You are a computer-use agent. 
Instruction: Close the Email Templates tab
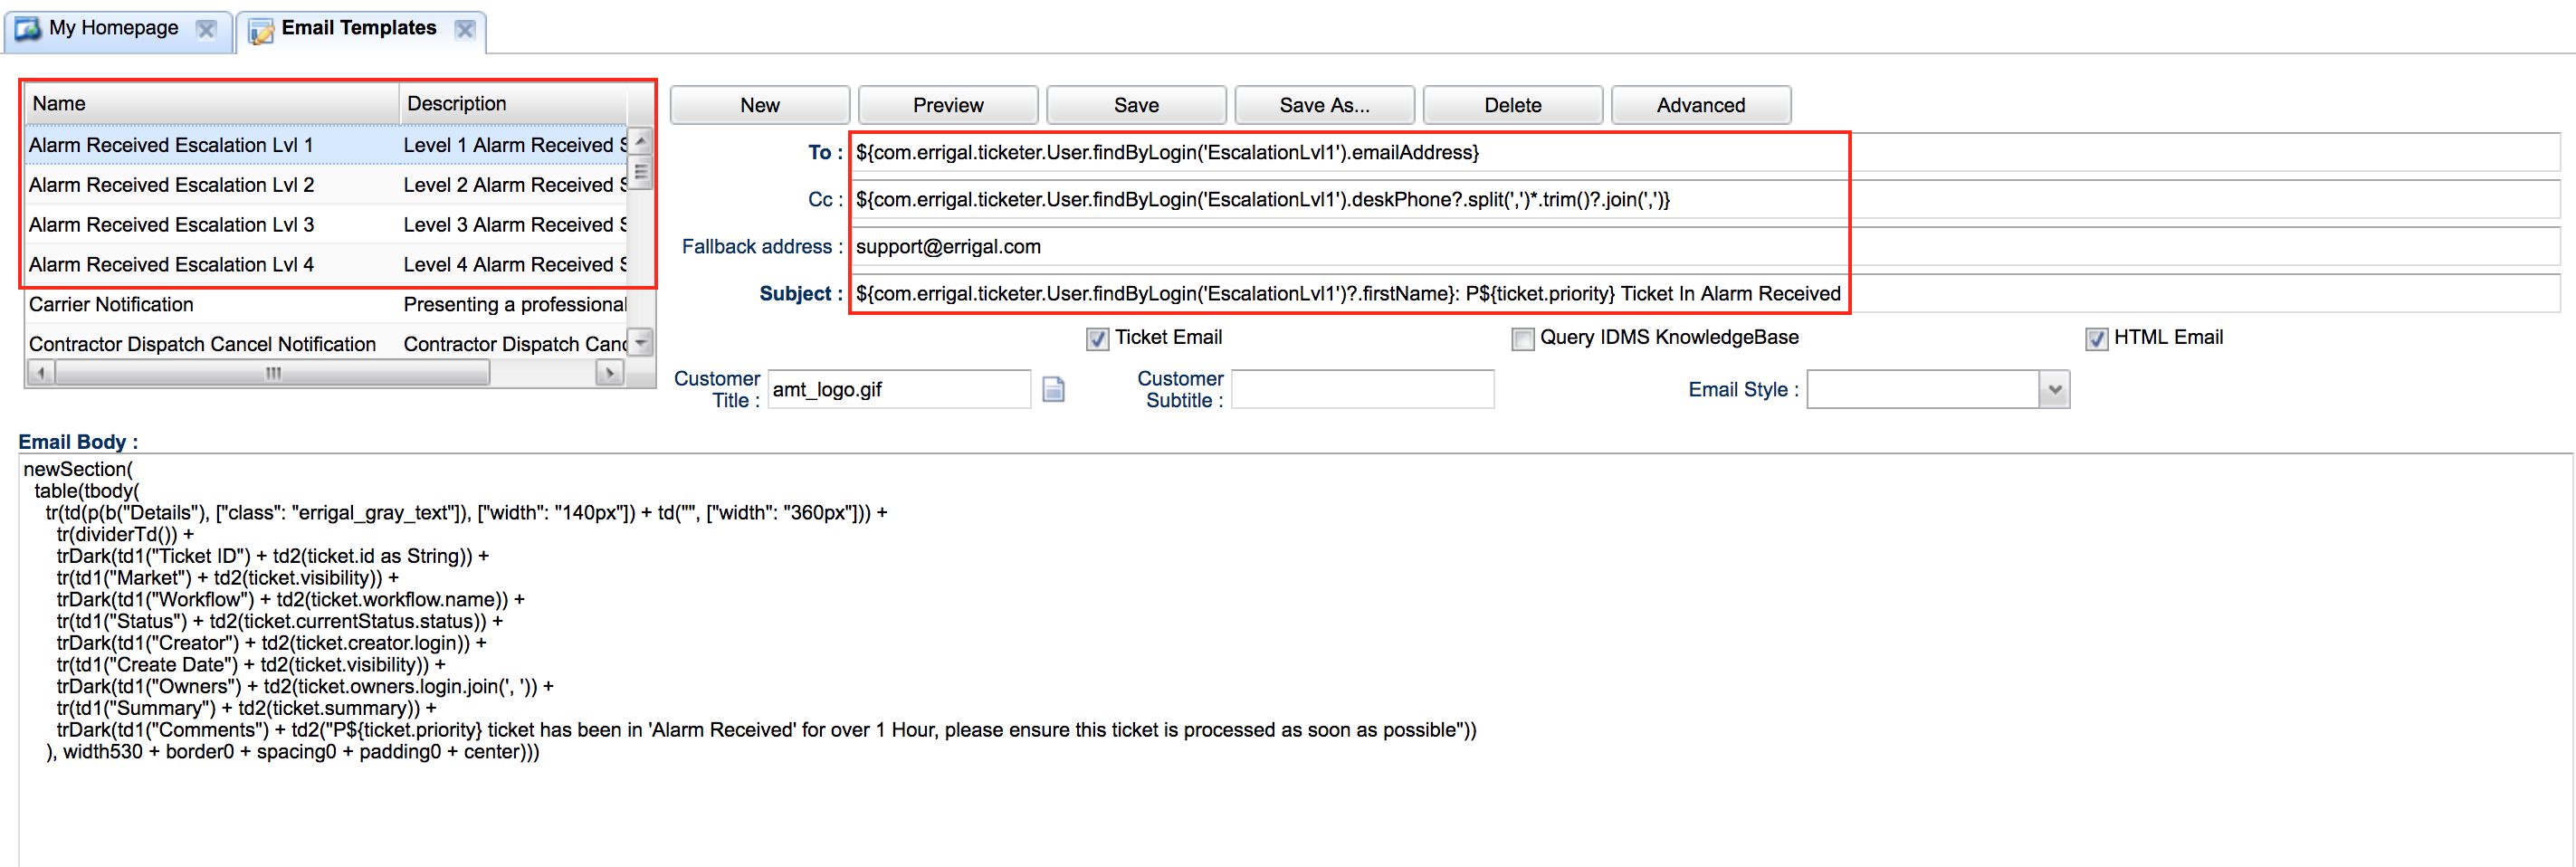[x=465, y=29]
